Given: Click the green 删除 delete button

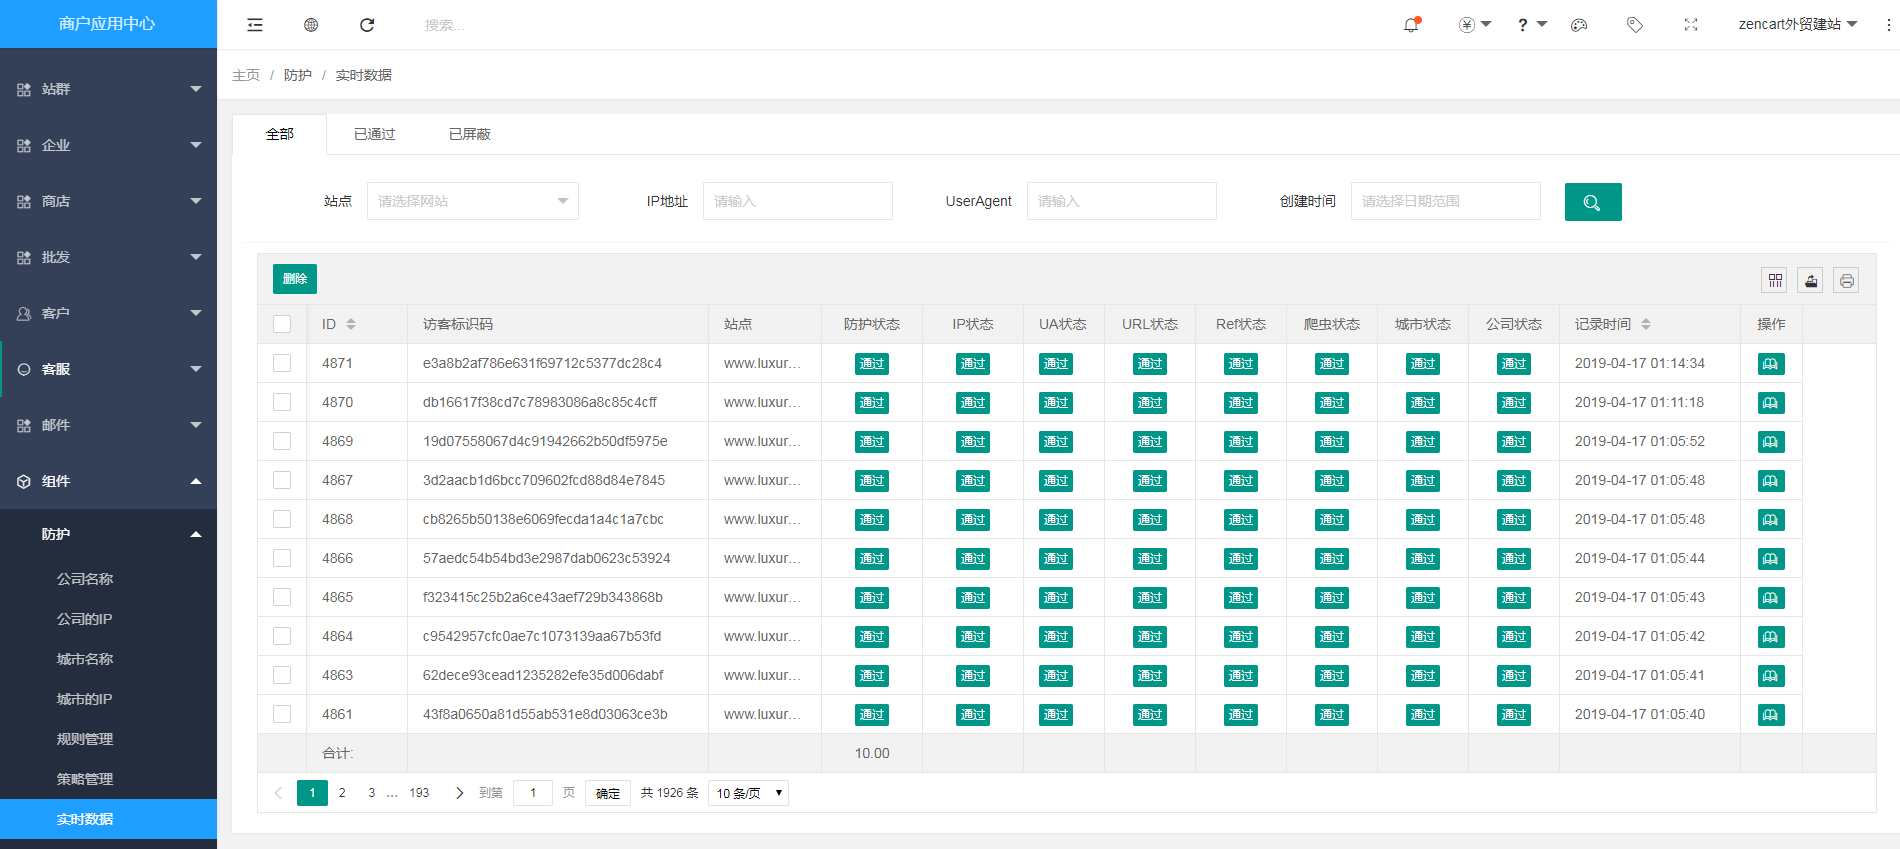Looking at the screenshot, I should tap(294, 279).
